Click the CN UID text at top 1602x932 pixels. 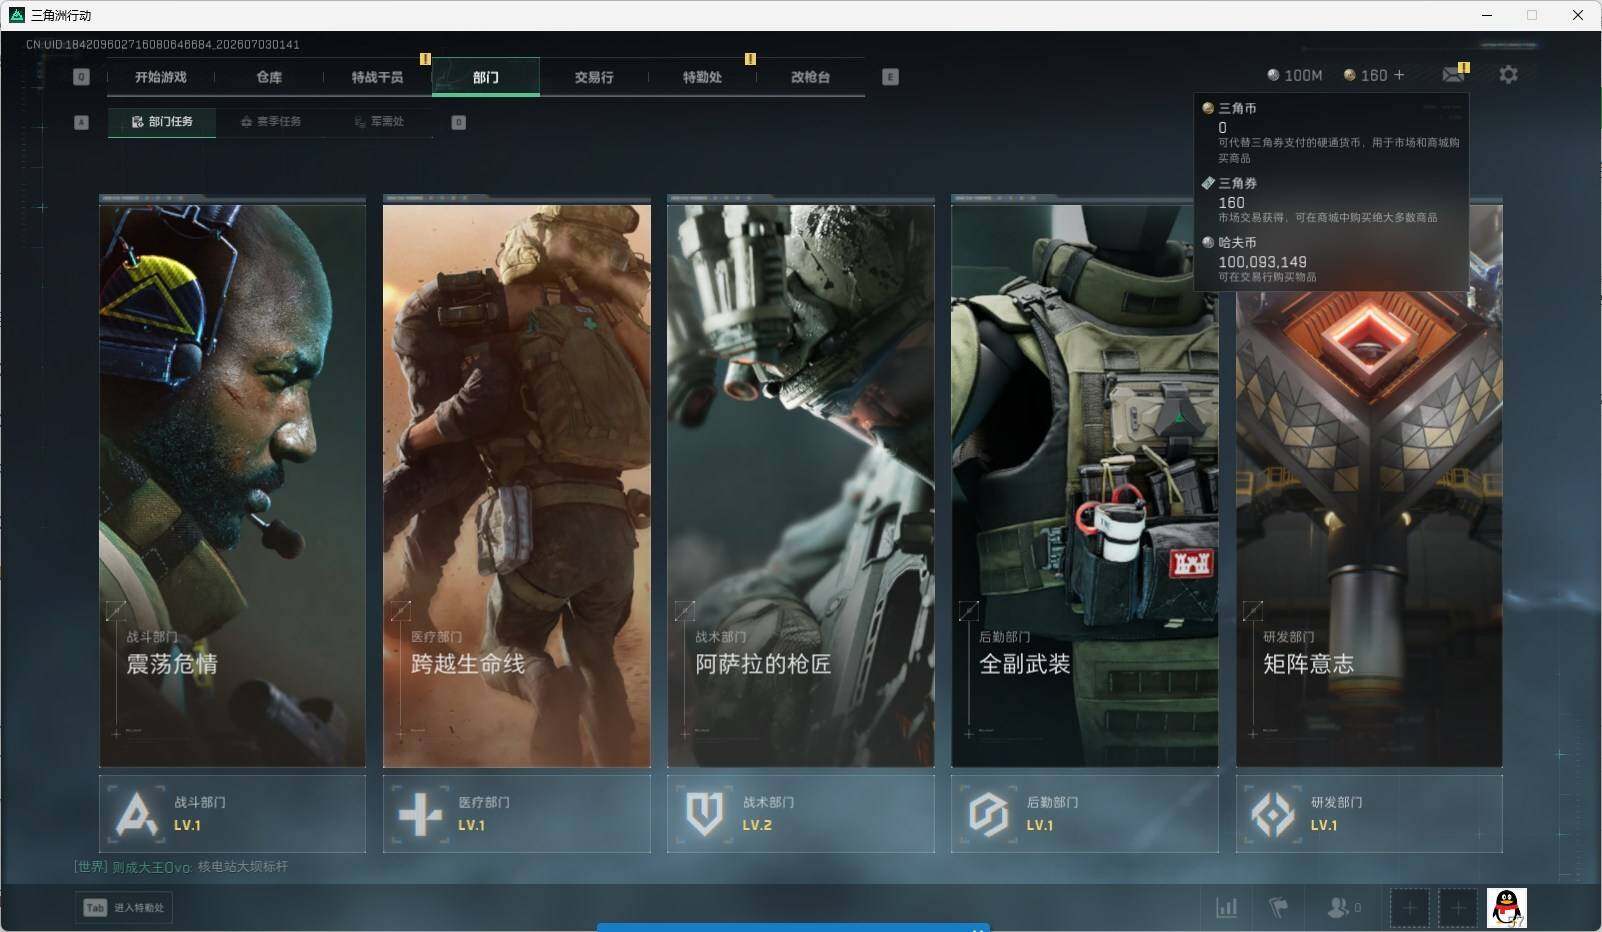[163, 45]
